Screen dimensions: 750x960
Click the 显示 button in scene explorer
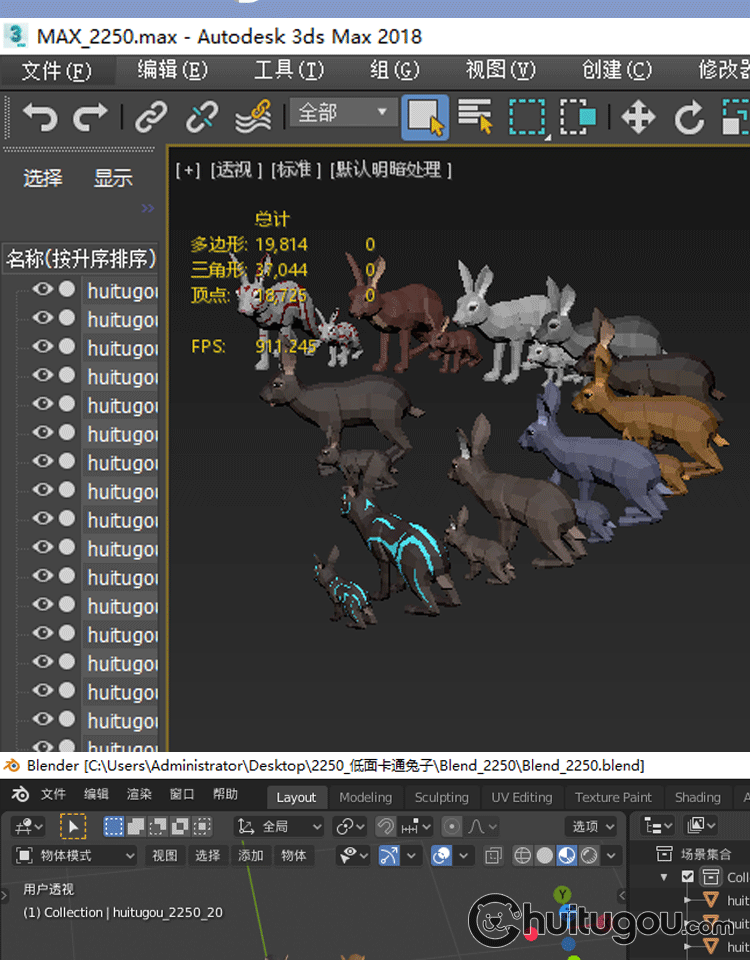[113, 178]
